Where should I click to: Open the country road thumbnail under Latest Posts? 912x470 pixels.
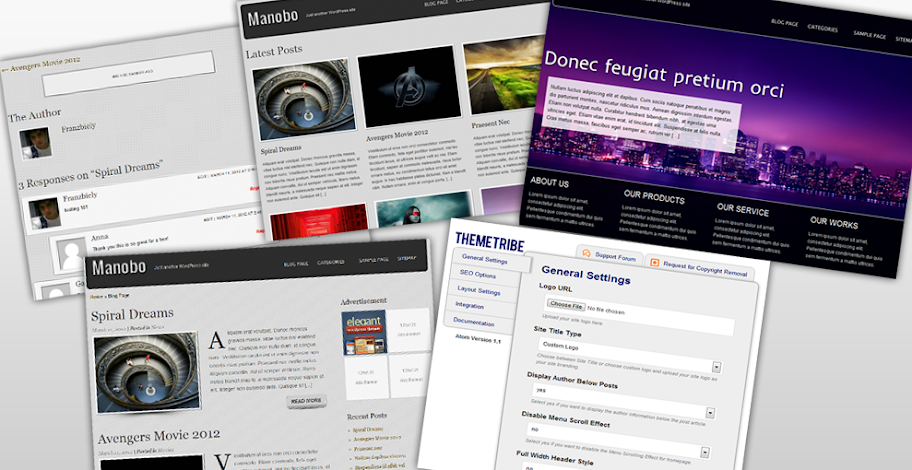pyautogui.click(x=504, y=74)
